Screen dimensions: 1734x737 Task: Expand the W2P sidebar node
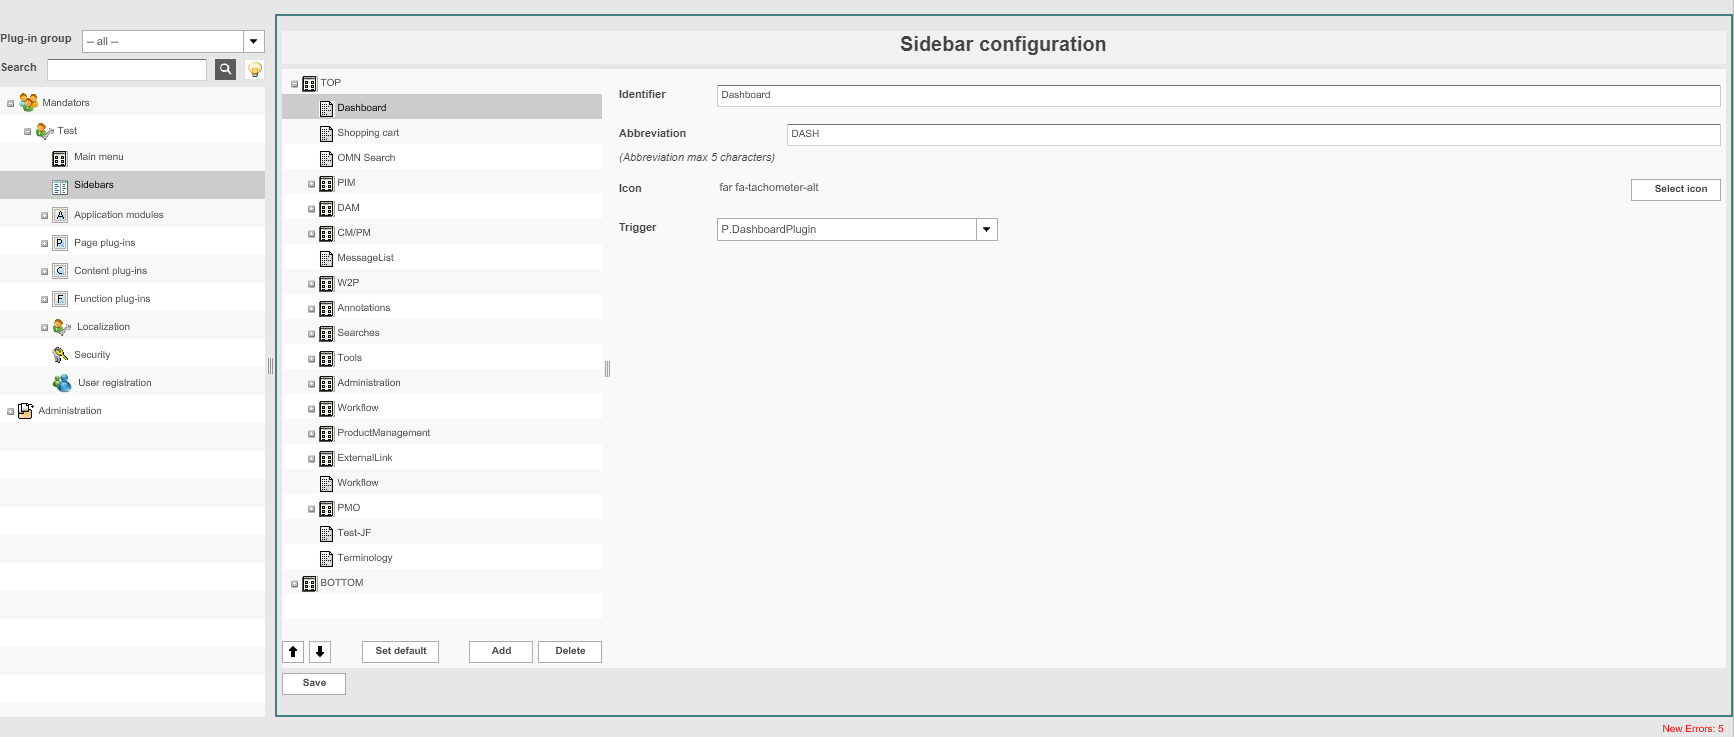[x=312, y=285]
